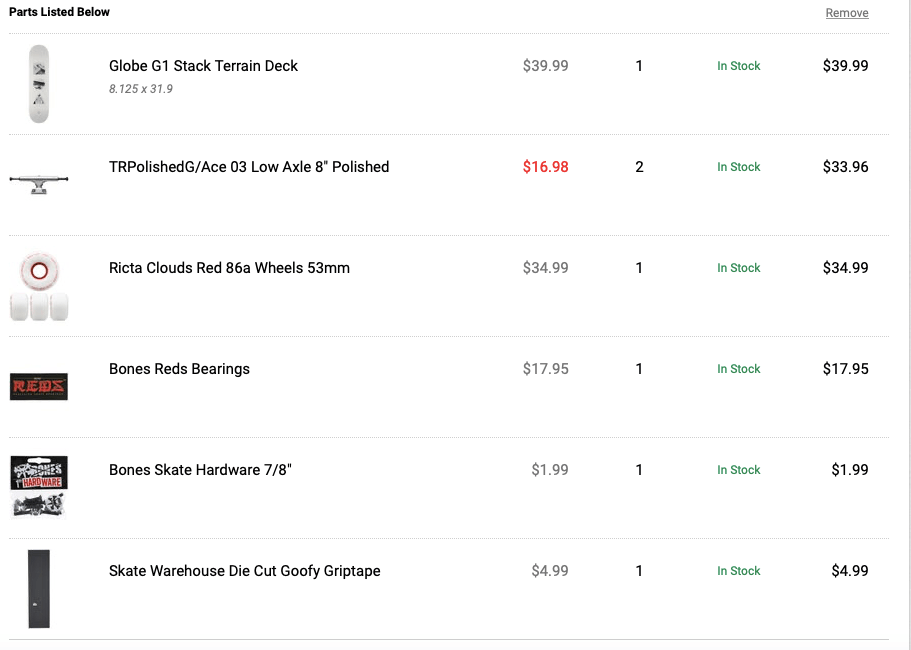Click the Globe deck product thumbnail
911x650 pixels.
pyautogui.click(x=39, y=84)
